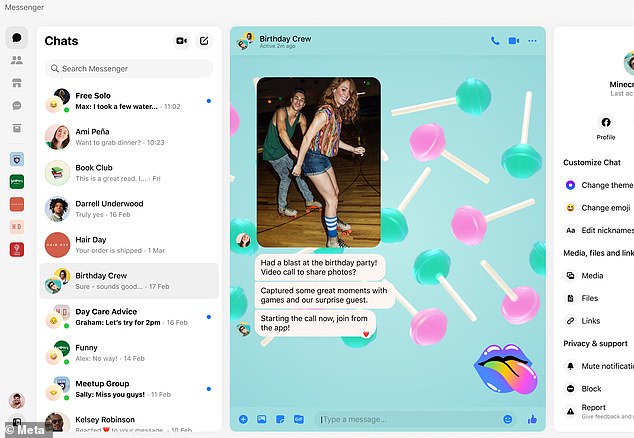
Task: Click the Search Messenger field
Action: 128,69
